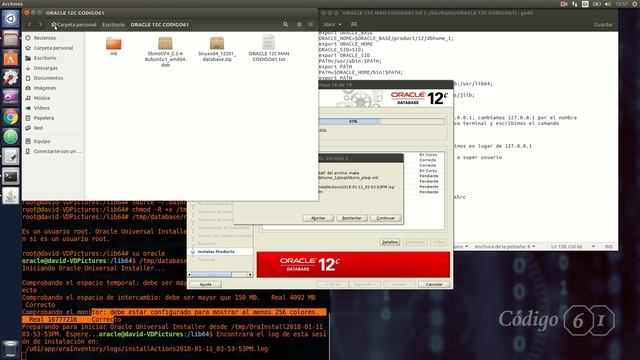Click the red recording indicator in top panel
Viewport: 640px width, 360px height.
tap(564, 4)
